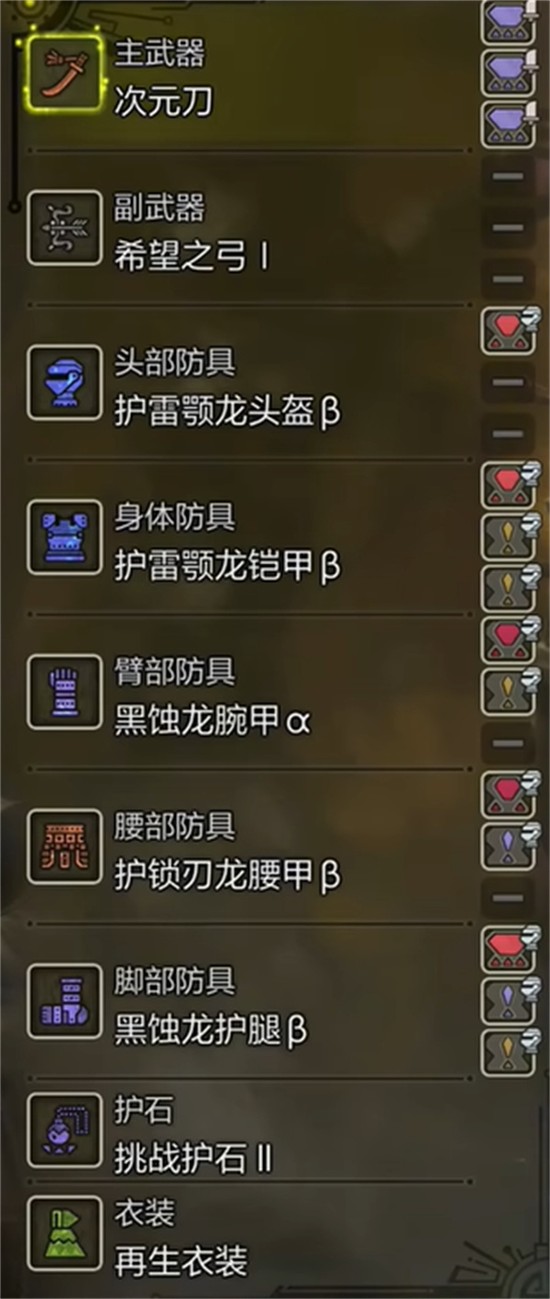Select the 再生衣装 mantle entry
Viewport: 550px width, 1299px height.
(x=181, y=1262)
